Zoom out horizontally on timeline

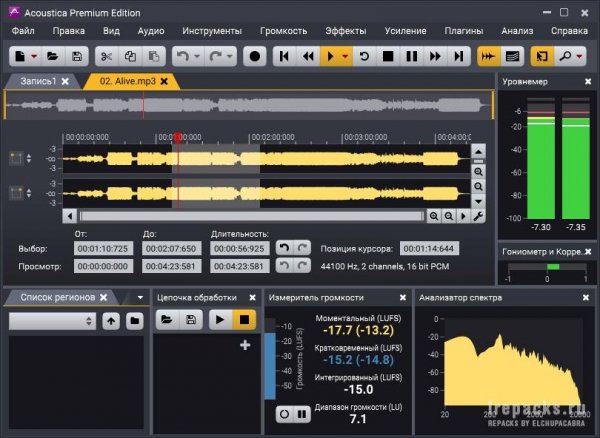(x=448, y=216)
